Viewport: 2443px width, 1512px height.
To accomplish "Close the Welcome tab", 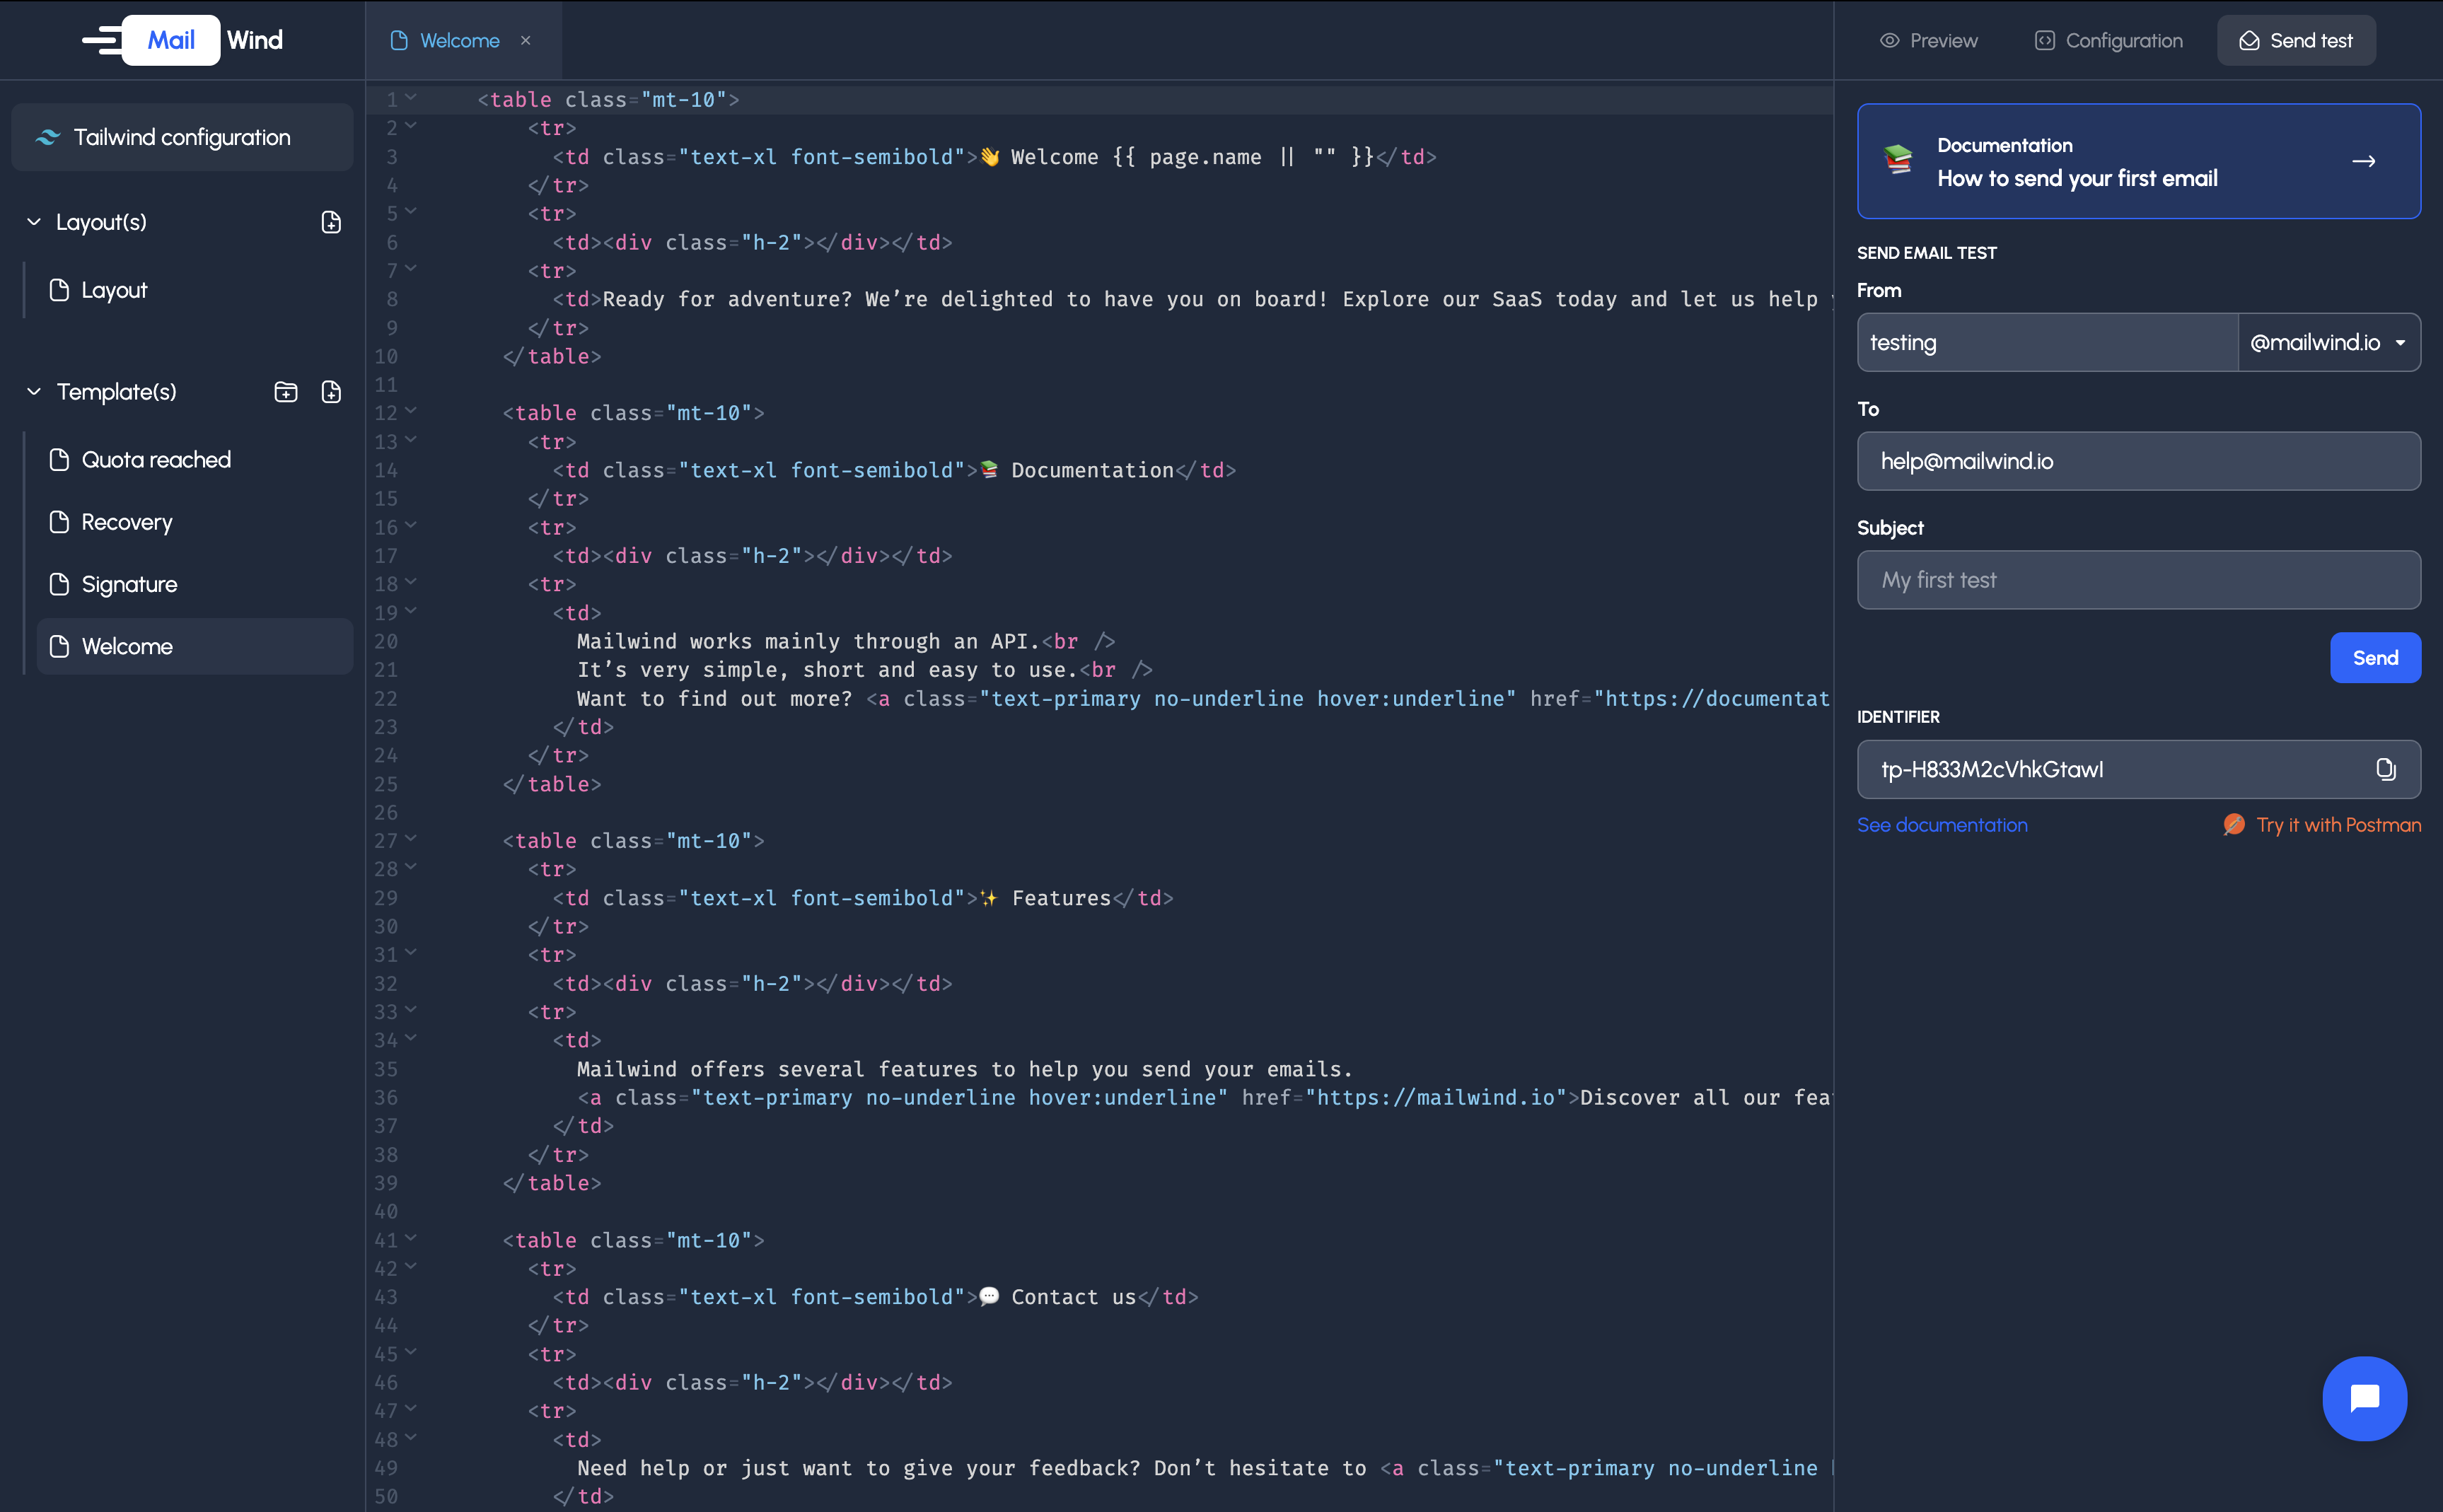I will pyautogui.click(x=526, y=40).
